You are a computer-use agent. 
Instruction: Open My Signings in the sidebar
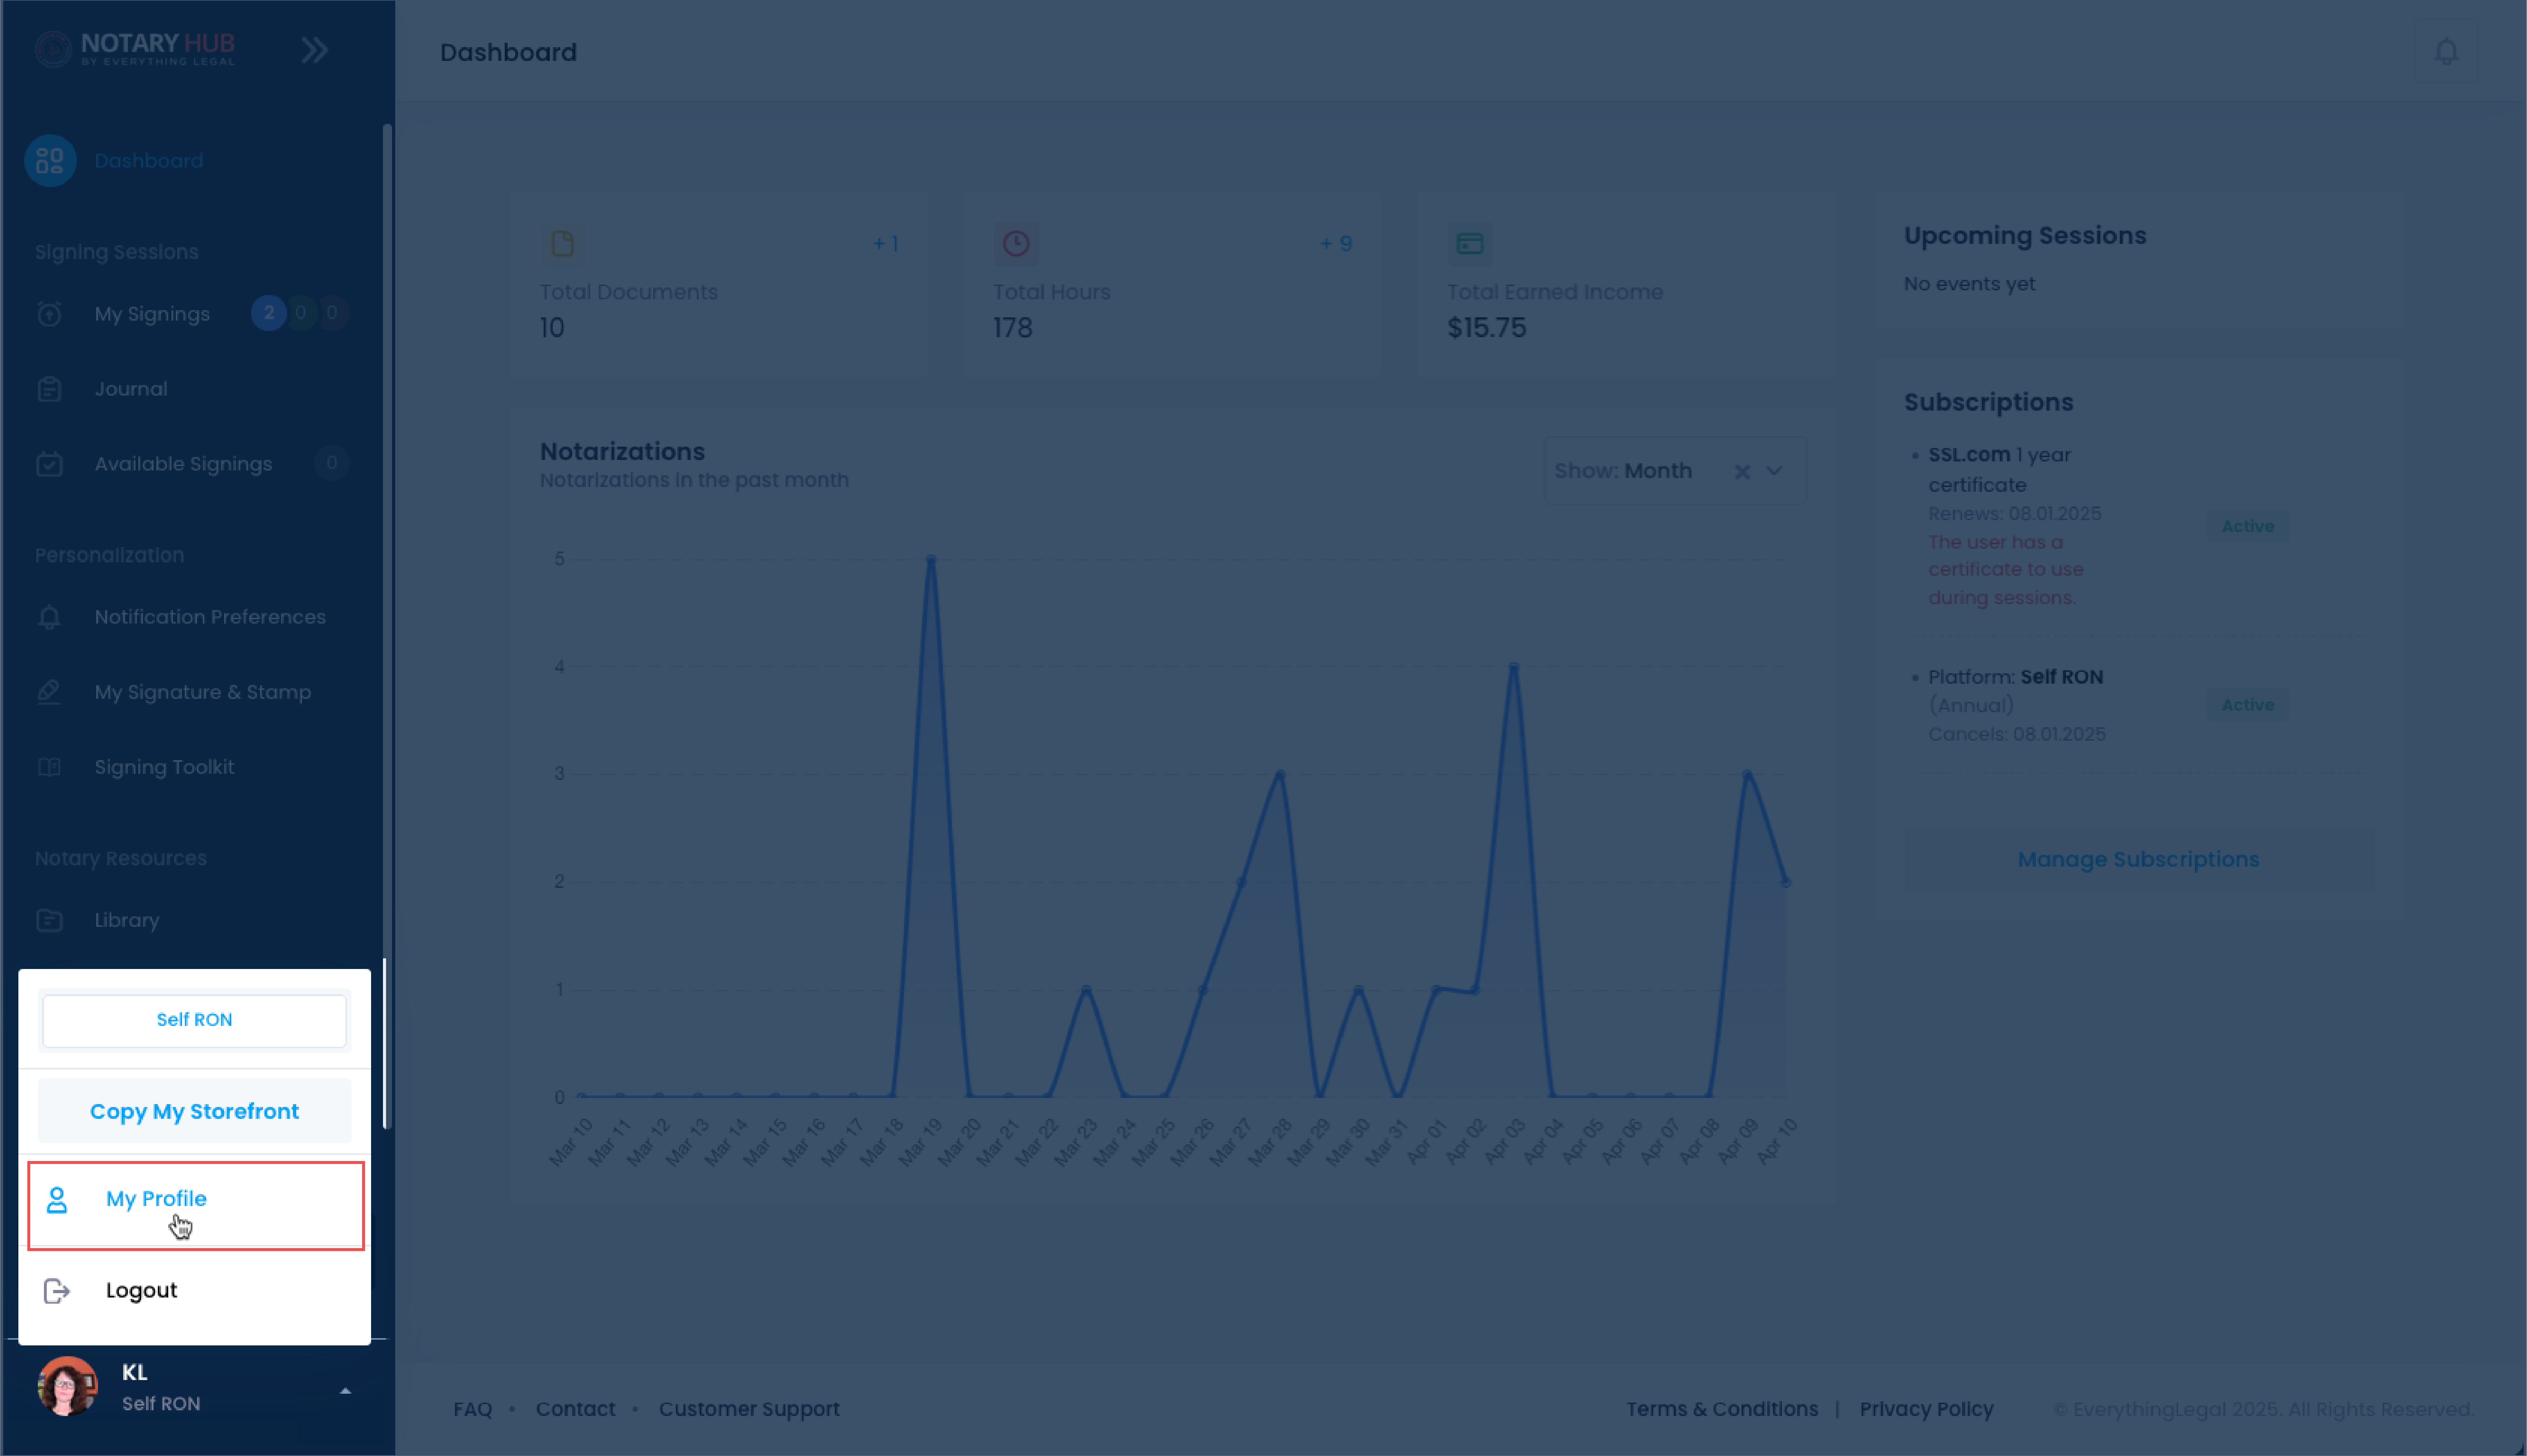152,314
